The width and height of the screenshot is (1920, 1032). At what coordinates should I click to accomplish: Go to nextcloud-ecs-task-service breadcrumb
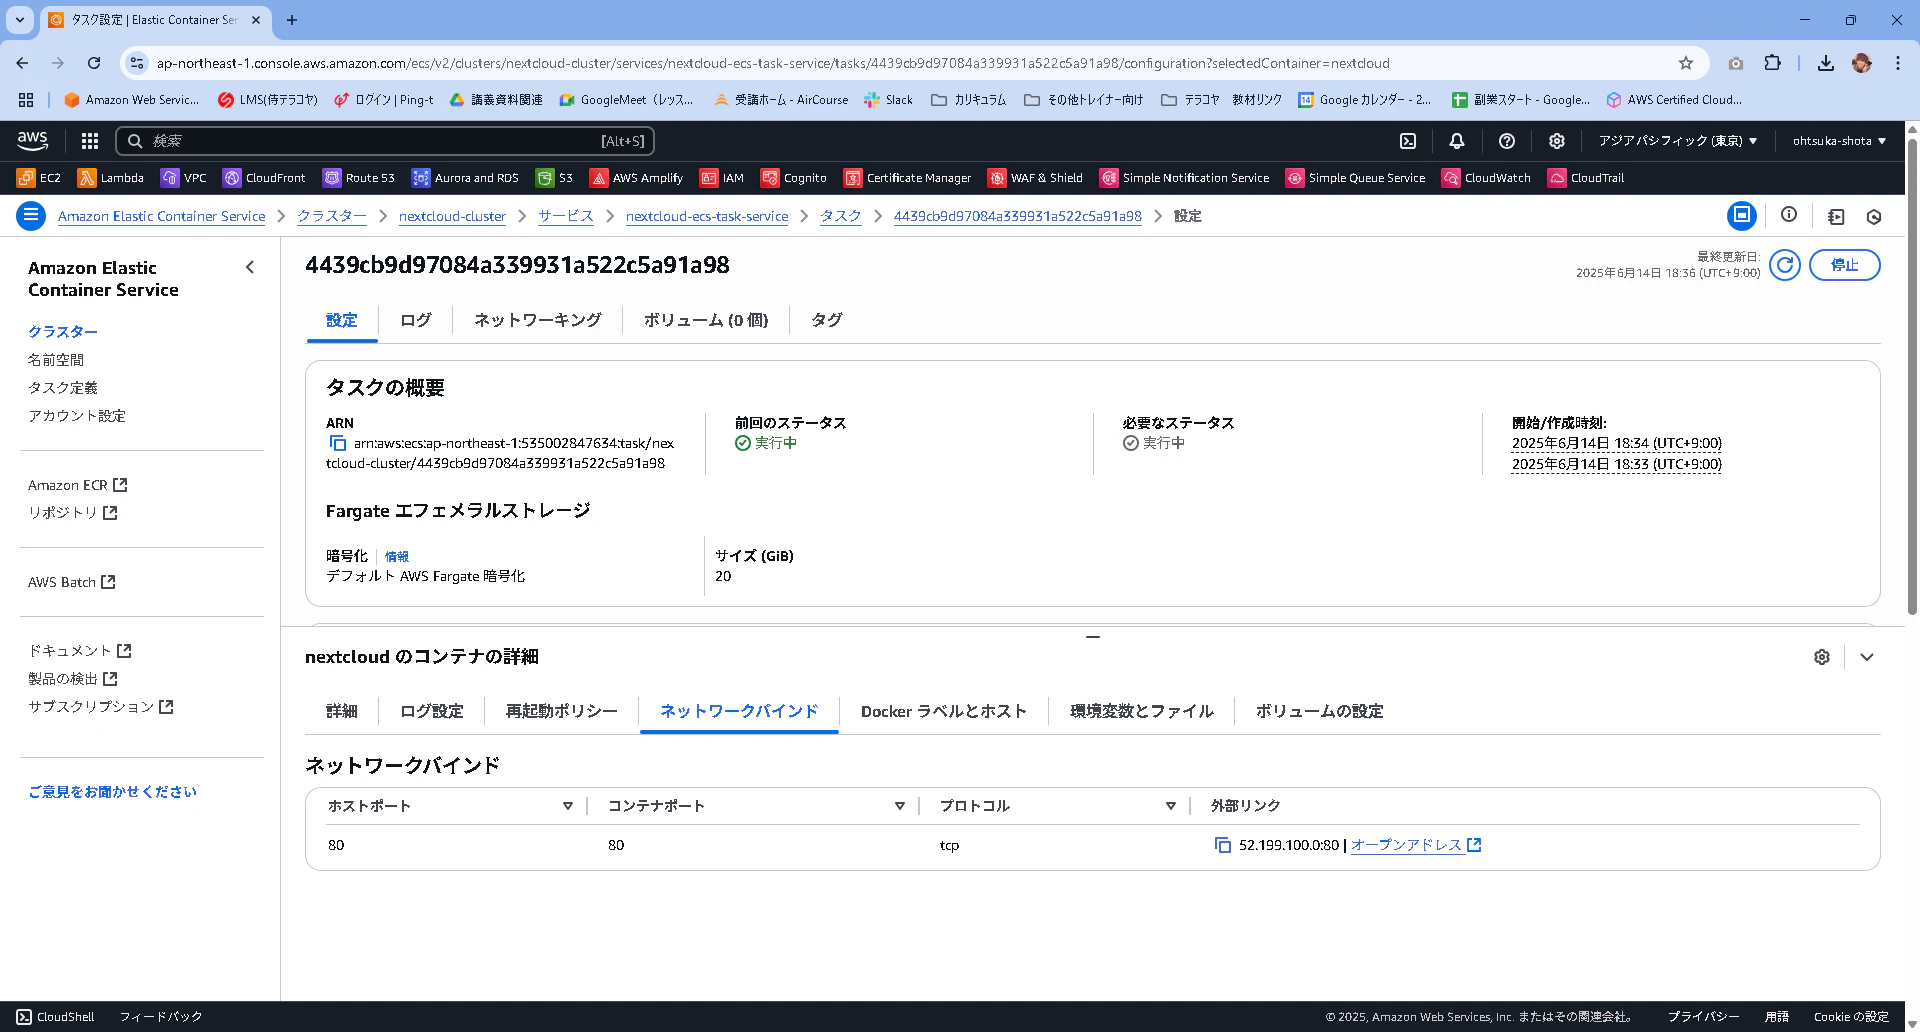click(x=707, y=216)
